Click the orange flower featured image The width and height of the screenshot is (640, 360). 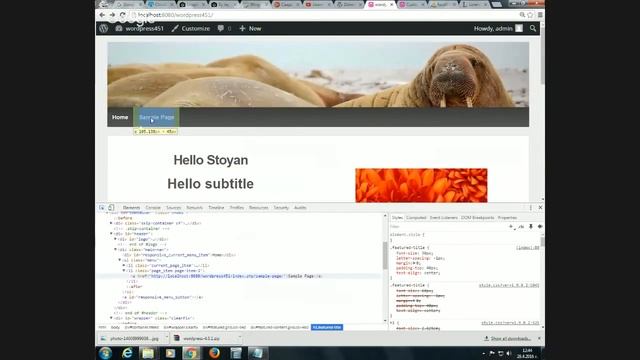[421, 185]
